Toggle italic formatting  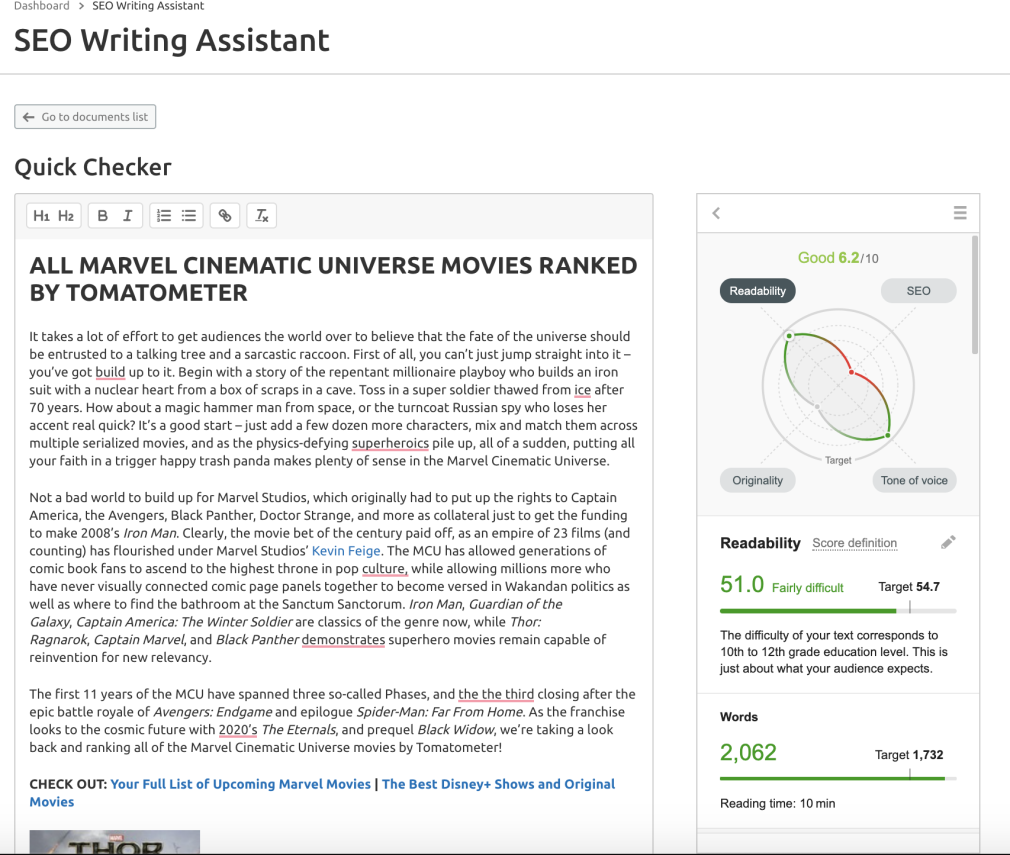(128, 216)
